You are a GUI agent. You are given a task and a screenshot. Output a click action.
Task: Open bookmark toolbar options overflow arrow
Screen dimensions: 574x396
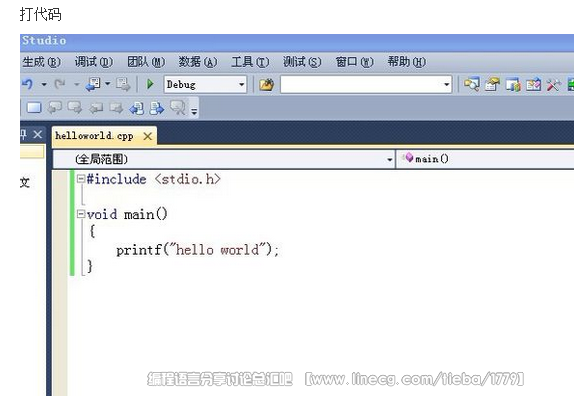tap(194, 111)
